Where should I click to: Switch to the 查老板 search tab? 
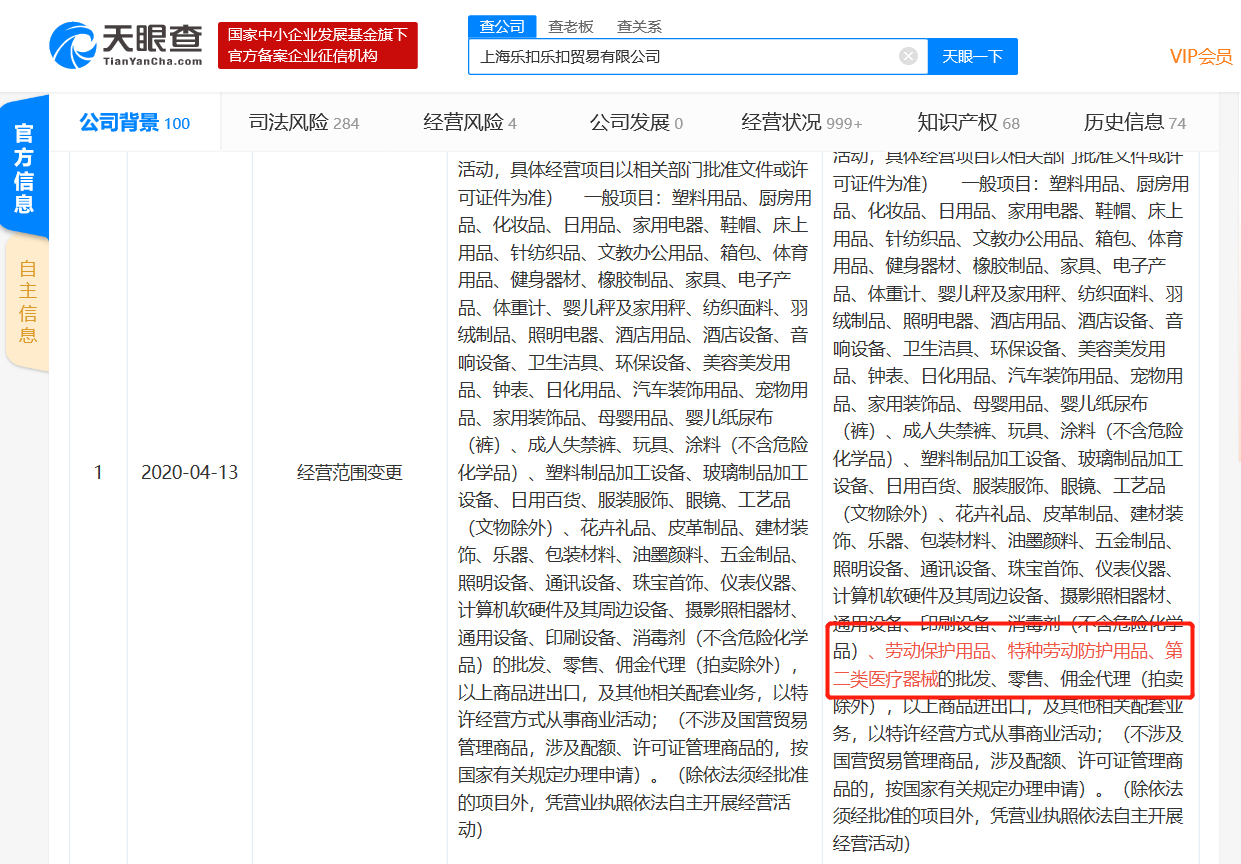(x=570, y=27)
